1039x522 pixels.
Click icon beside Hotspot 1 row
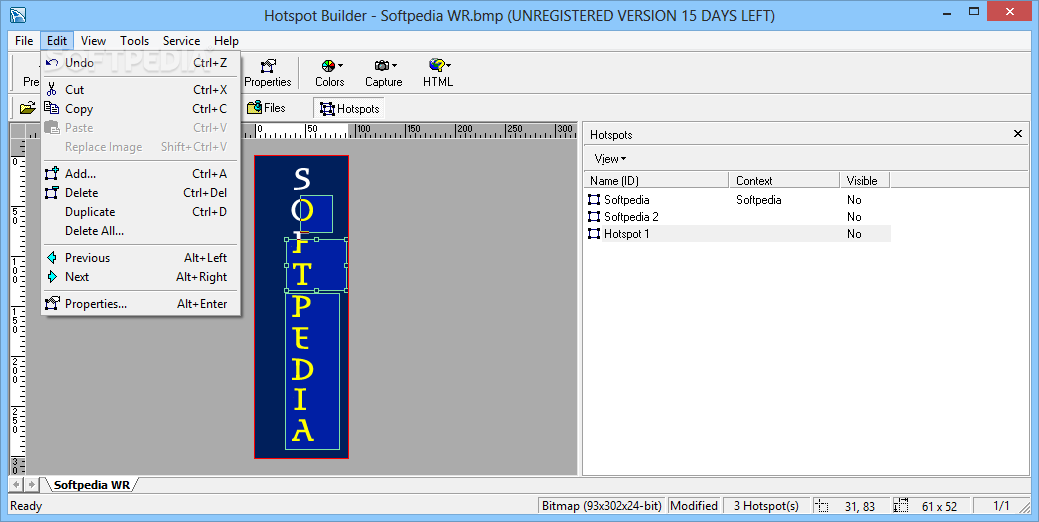coord(594,234)
